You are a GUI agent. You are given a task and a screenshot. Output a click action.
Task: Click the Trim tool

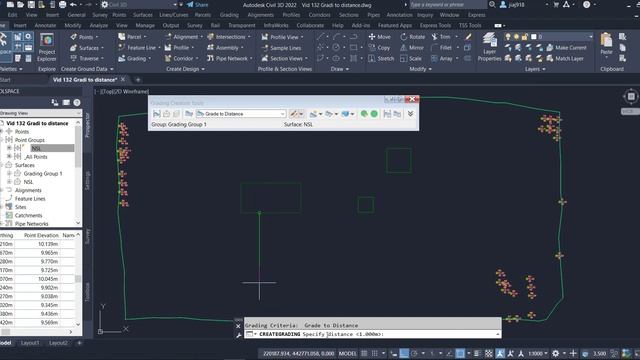click(441, 37)
